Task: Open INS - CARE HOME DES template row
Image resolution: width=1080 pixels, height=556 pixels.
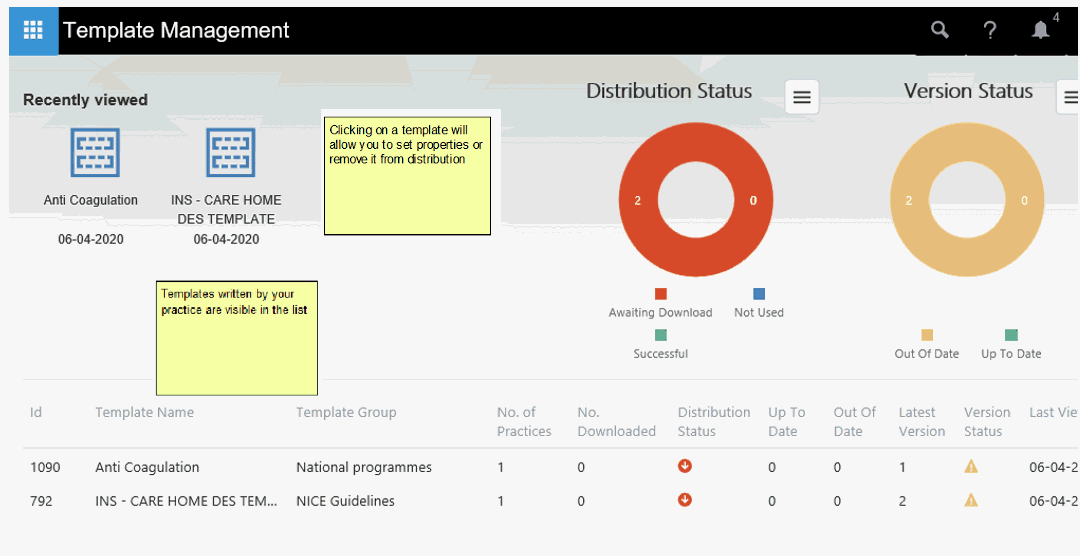Action: [x=186, y=501]
